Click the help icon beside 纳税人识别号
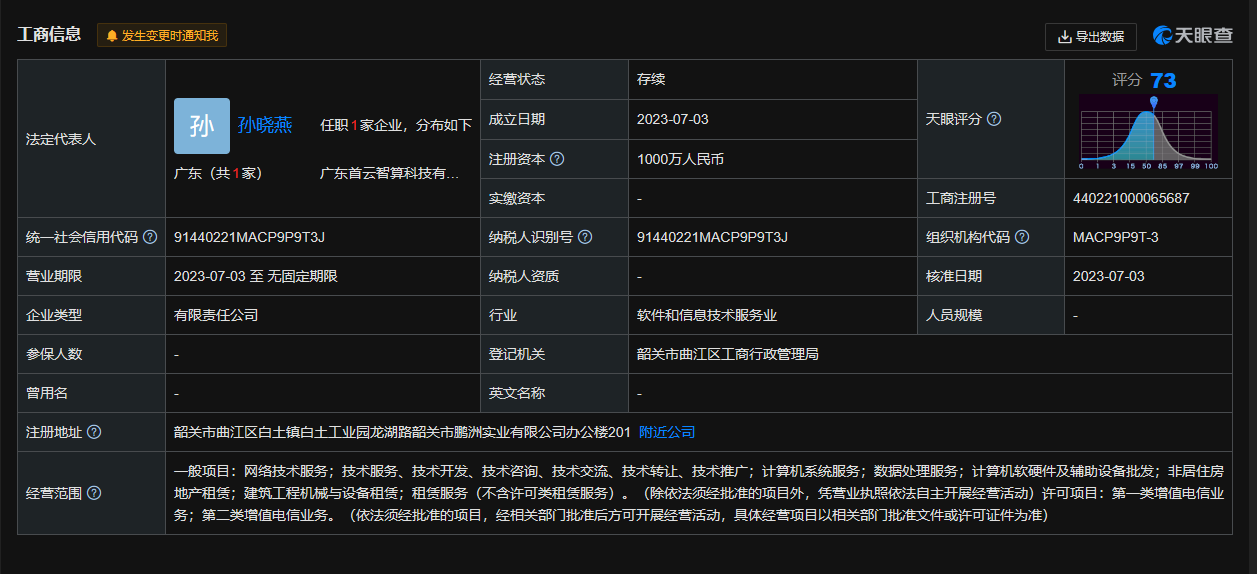Image resolution: width=1257 pixels, height=574 pixels. click(586, 237)
